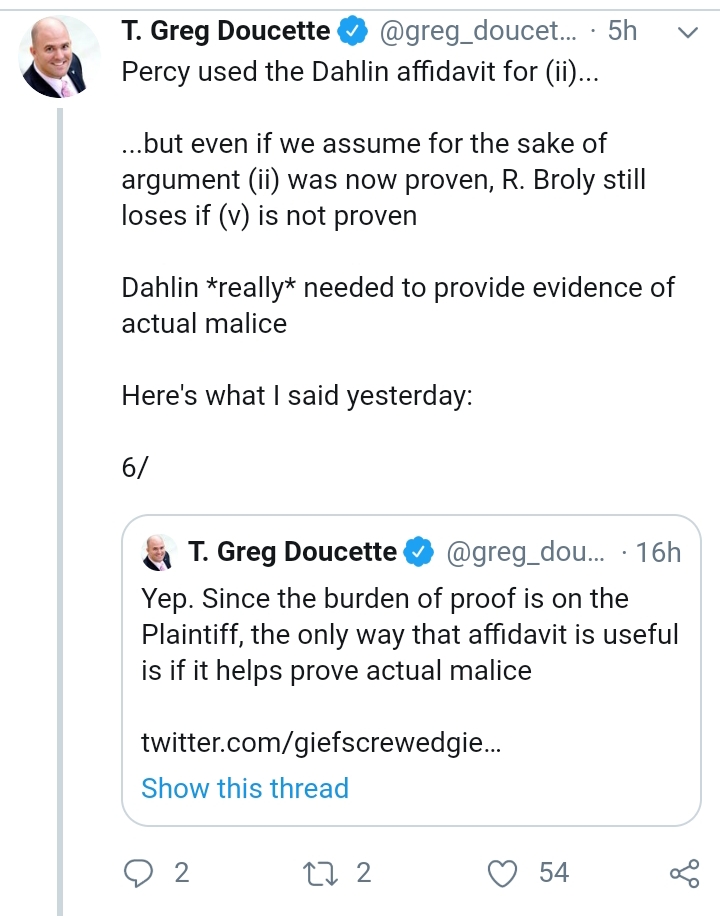Viewport: 720px width, 916px height.
Task: Open the twitter.com/giefscrewedgie link
Action: pos(321,743)
